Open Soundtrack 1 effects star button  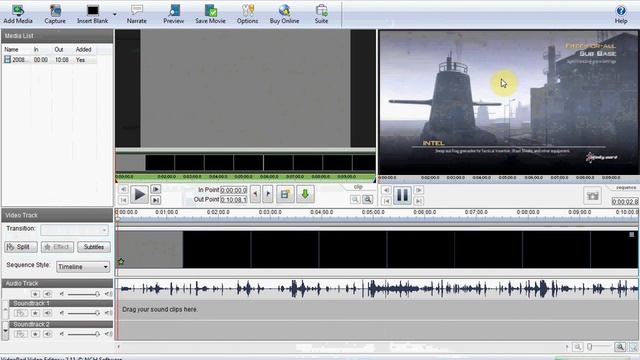[x=36, y=313]
